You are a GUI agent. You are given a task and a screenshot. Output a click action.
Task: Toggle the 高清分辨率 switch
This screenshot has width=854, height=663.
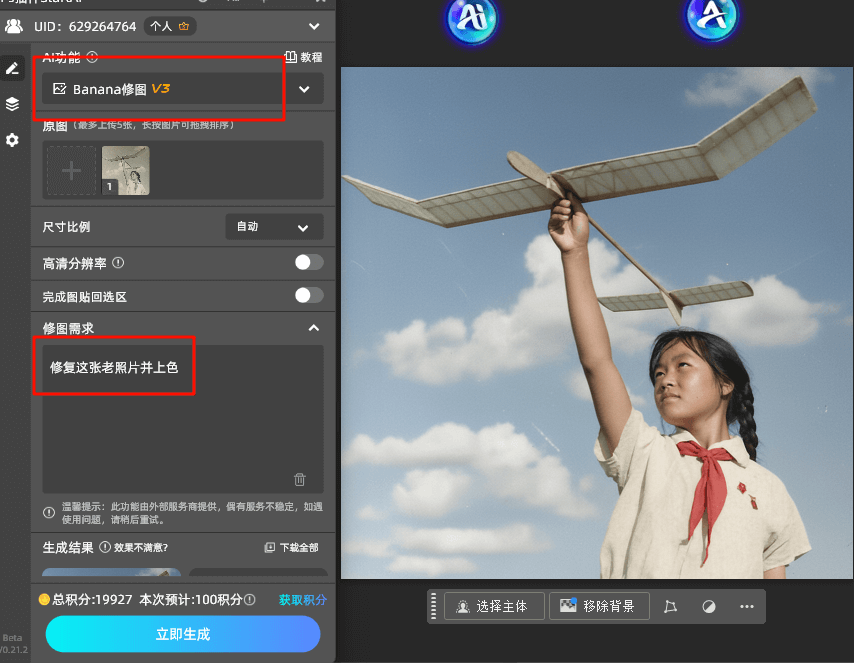click(309, 262)
